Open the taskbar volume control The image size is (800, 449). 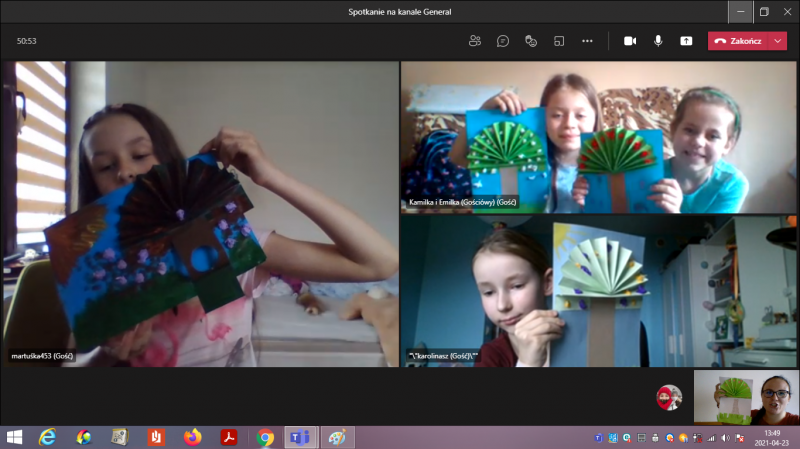coord(726,438)
